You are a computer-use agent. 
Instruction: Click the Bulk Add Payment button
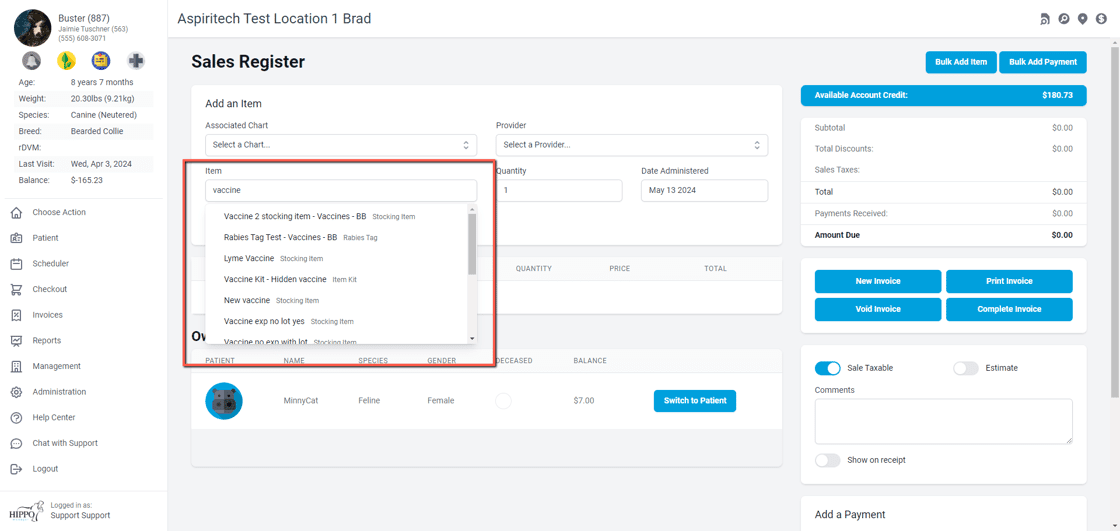[x=1043, y=62]
